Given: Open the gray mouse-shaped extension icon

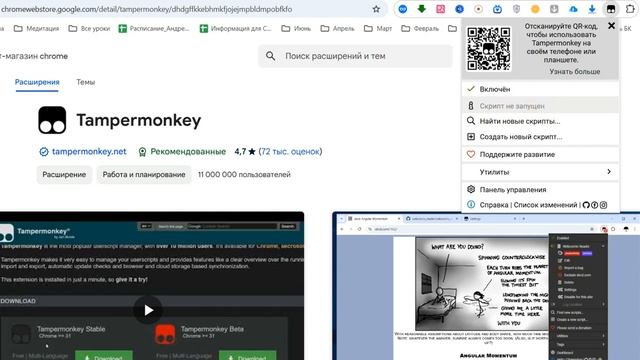Looking at the screenshot, I should [554, 9].
